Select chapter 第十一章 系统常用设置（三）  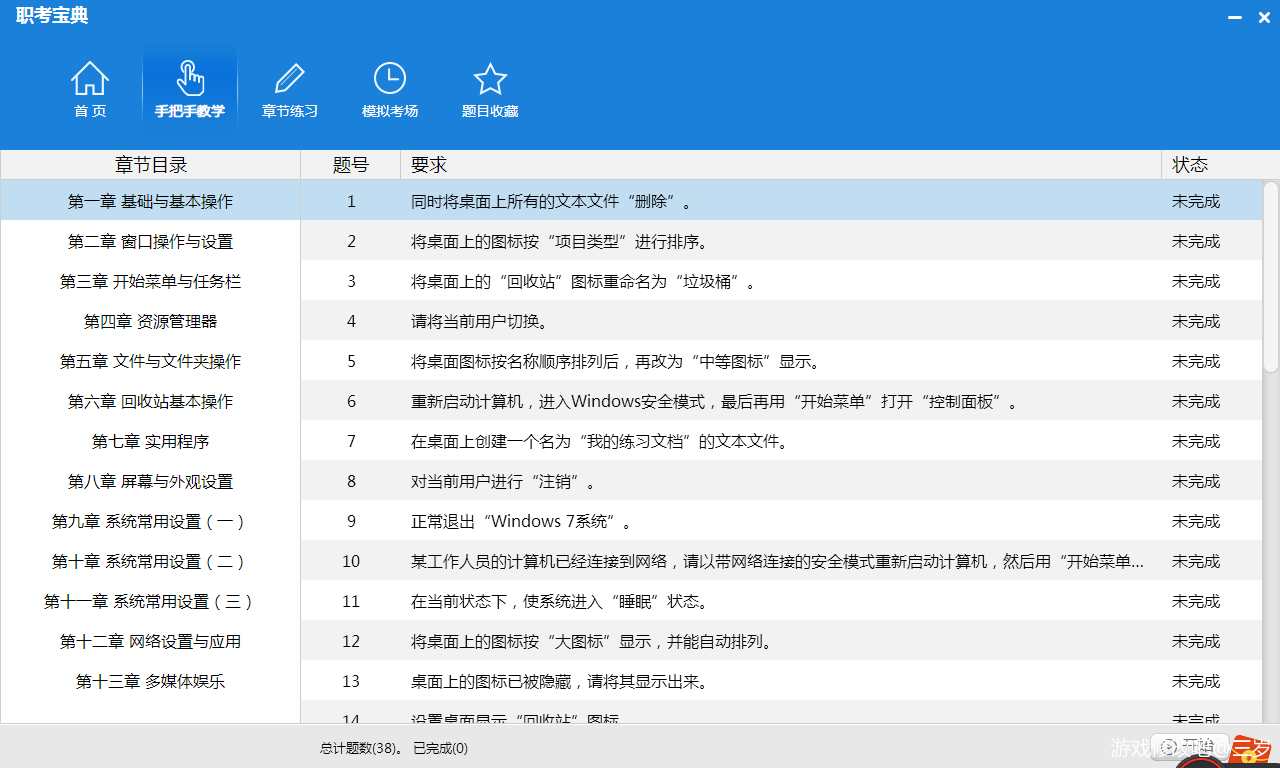click(150, 601)
